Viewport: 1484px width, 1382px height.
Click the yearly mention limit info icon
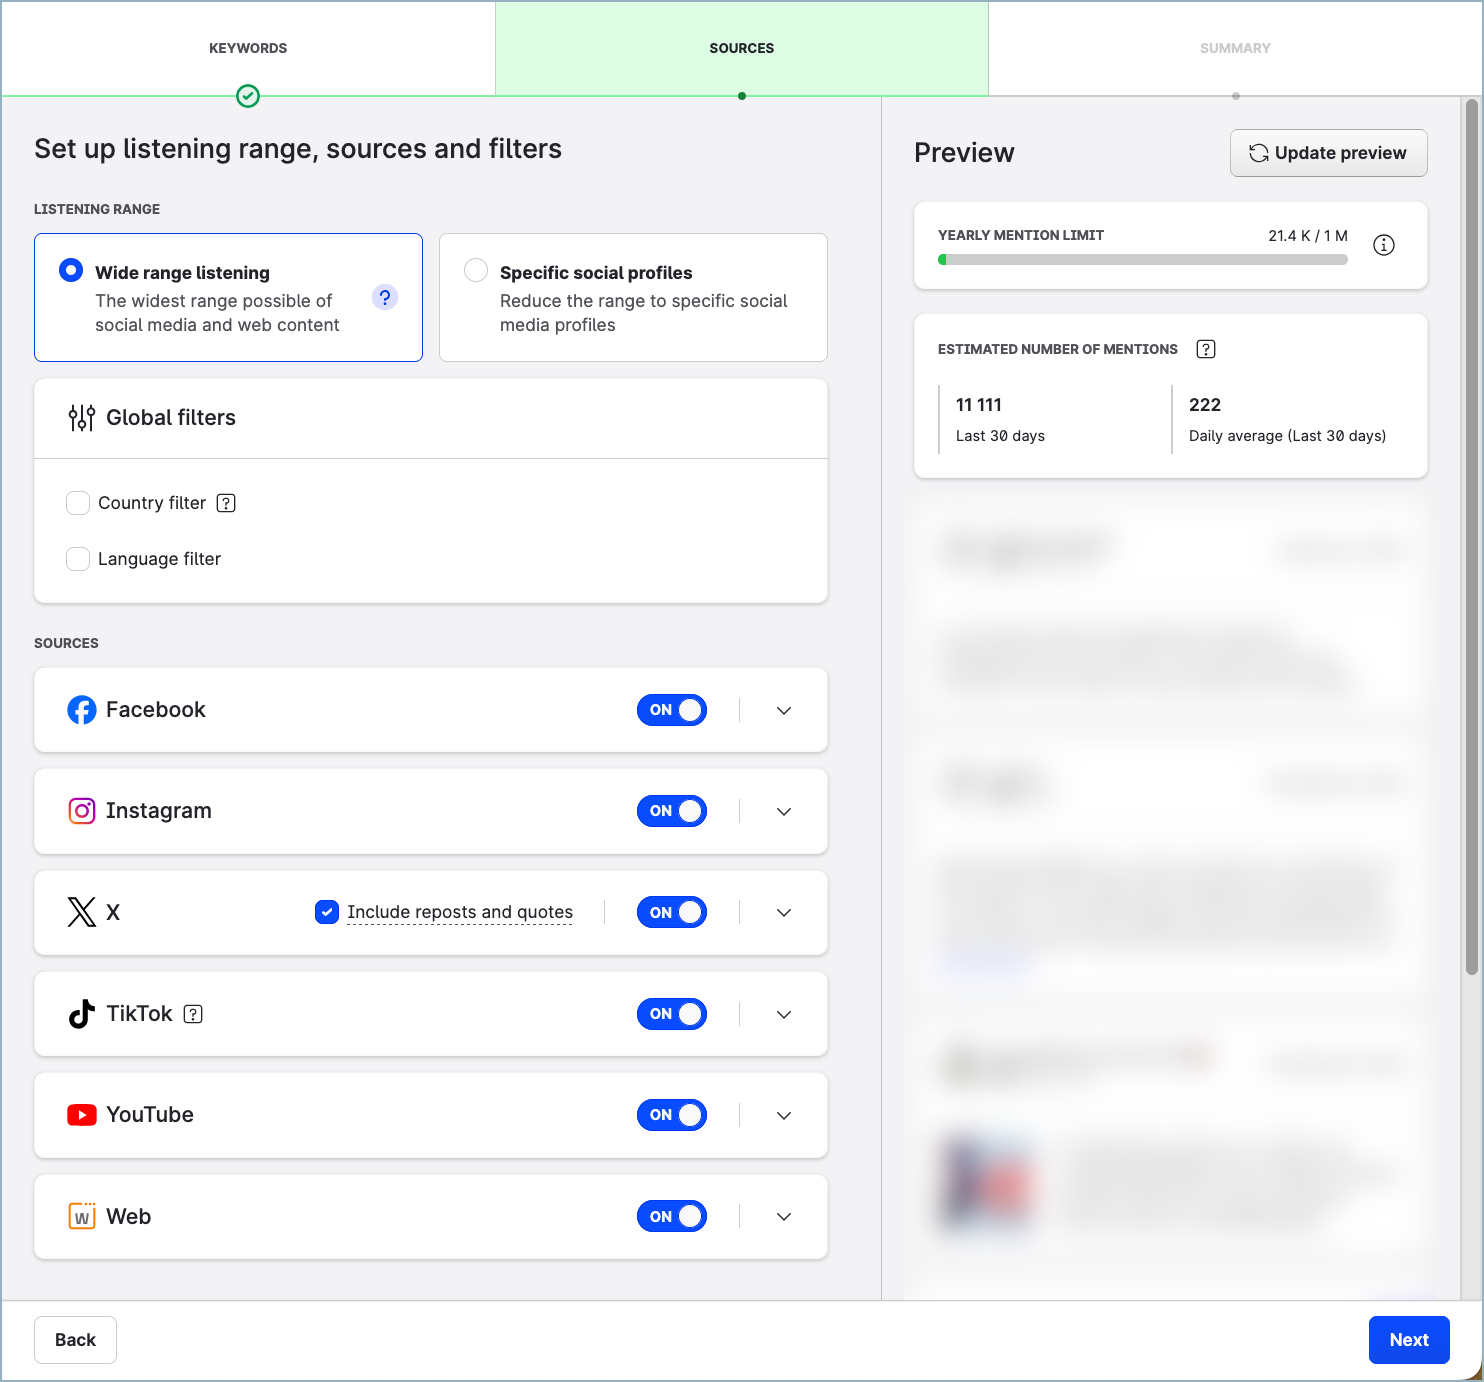[1383, 245]
